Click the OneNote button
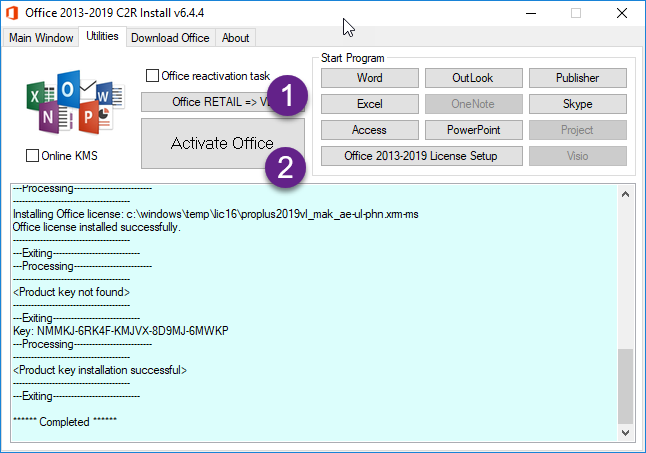Screen dimensions: 646x453 pos(473,104)
